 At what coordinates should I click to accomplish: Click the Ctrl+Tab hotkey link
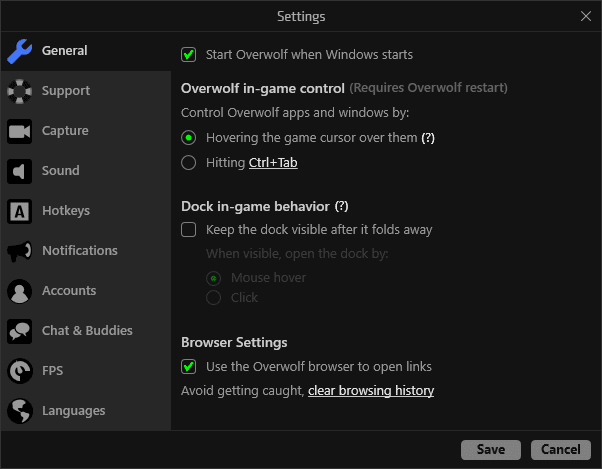click(x=273, y=163)
